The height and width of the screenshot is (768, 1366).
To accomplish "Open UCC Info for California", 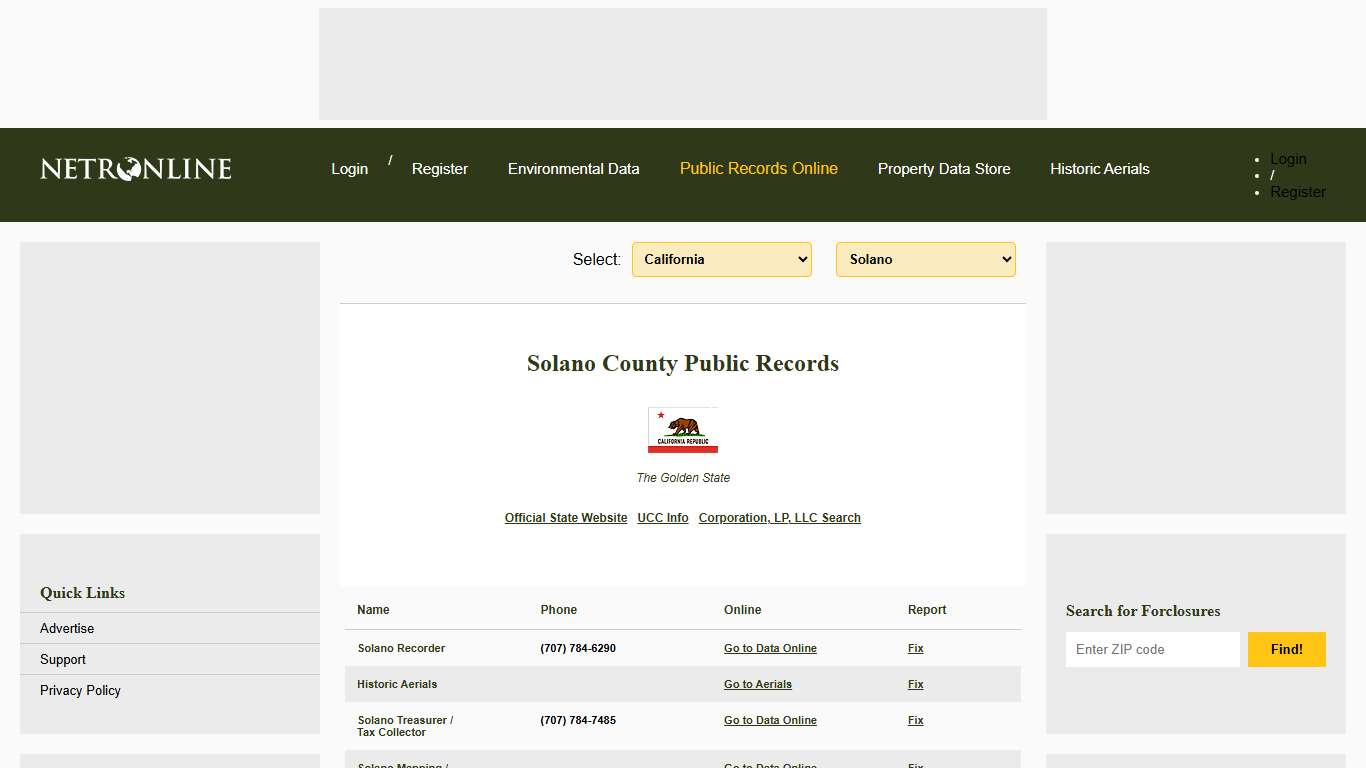I will click(662, 517).
